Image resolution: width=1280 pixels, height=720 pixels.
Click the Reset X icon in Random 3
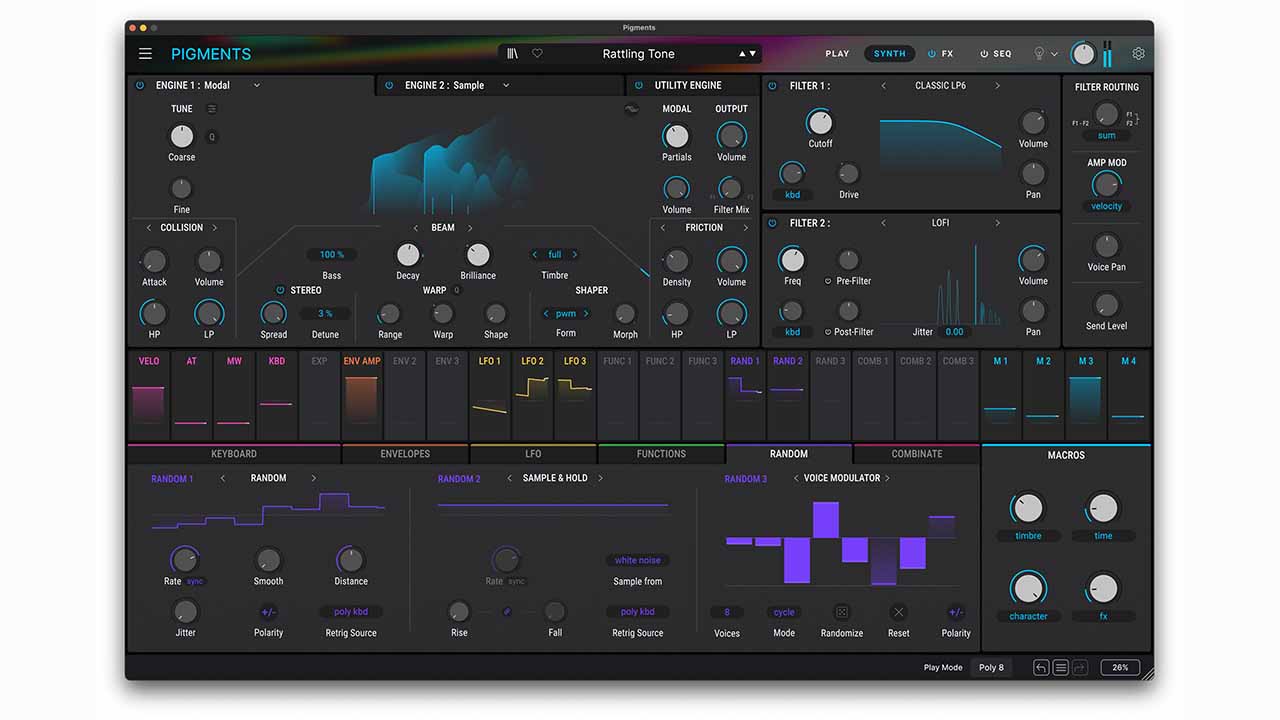(898, 612)
